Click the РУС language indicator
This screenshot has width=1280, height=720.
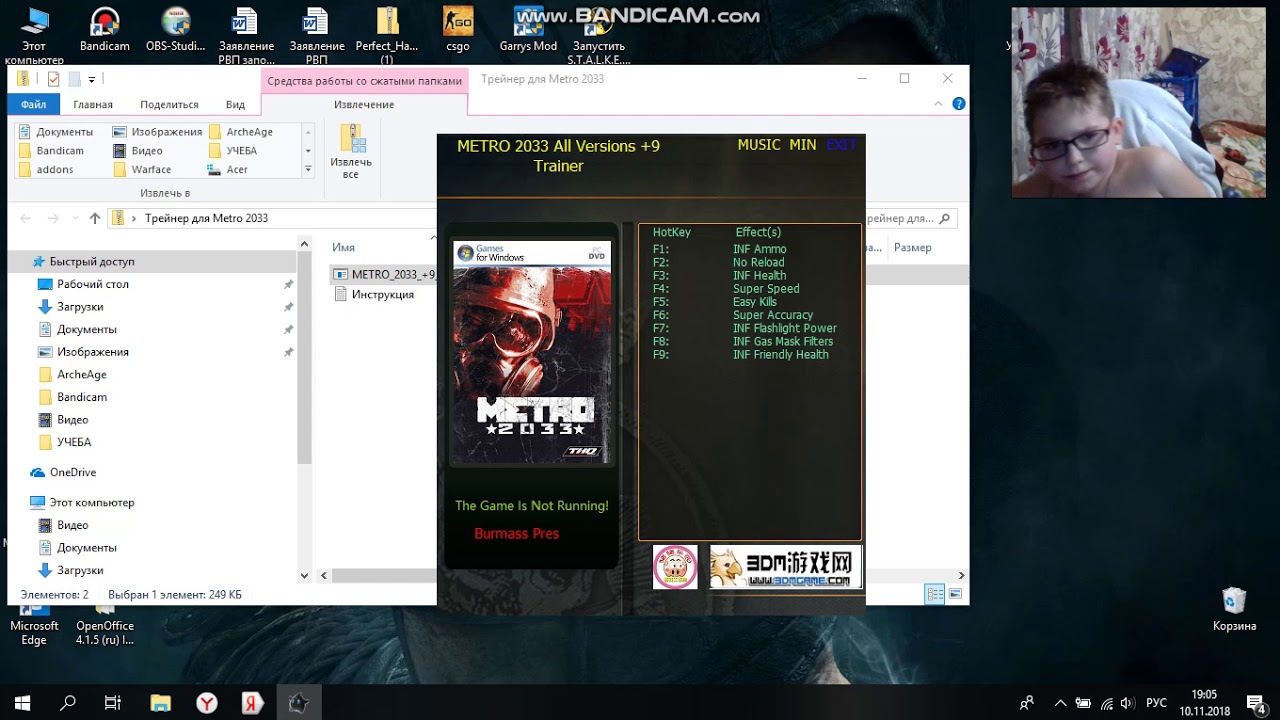[1156, 703]
